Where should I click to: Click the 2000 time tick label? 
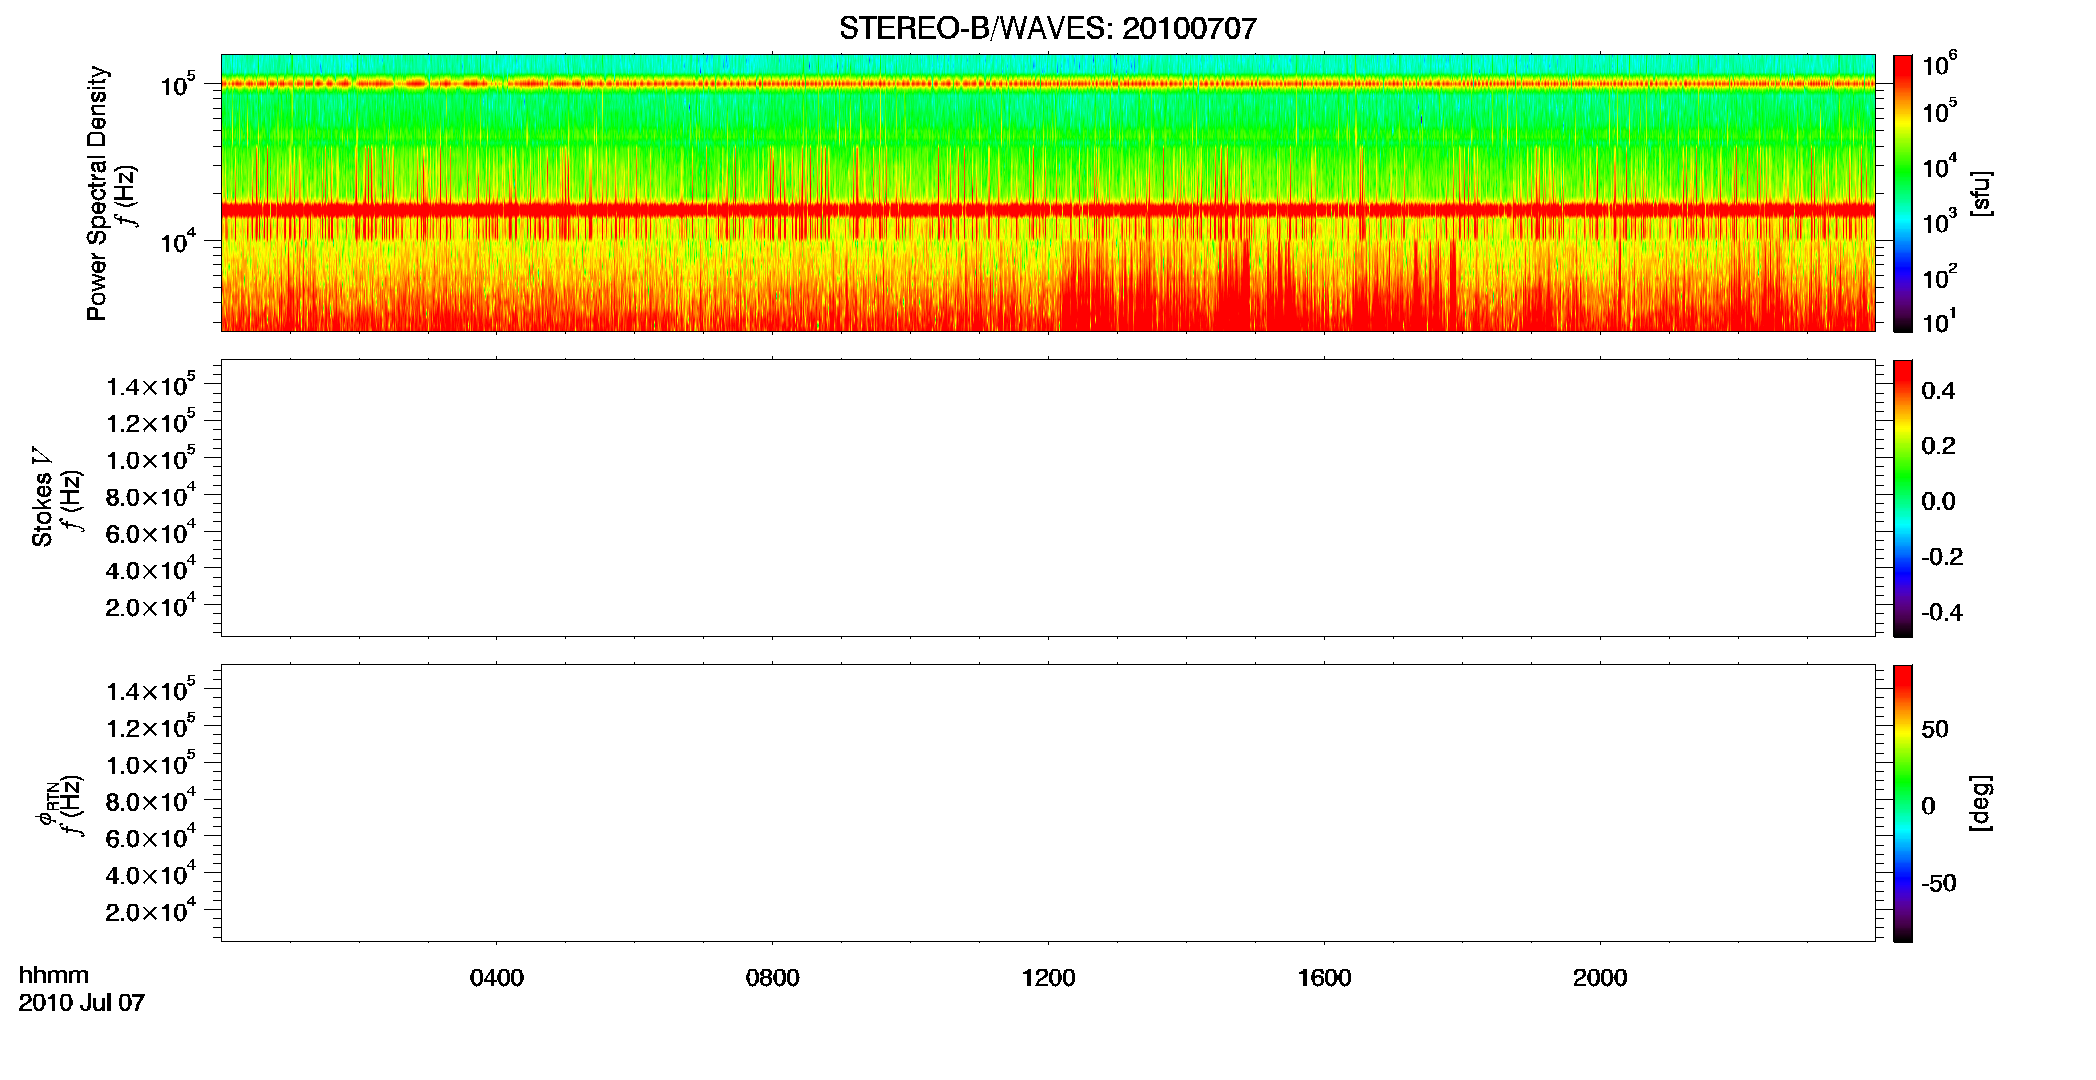click(1600, 978)
